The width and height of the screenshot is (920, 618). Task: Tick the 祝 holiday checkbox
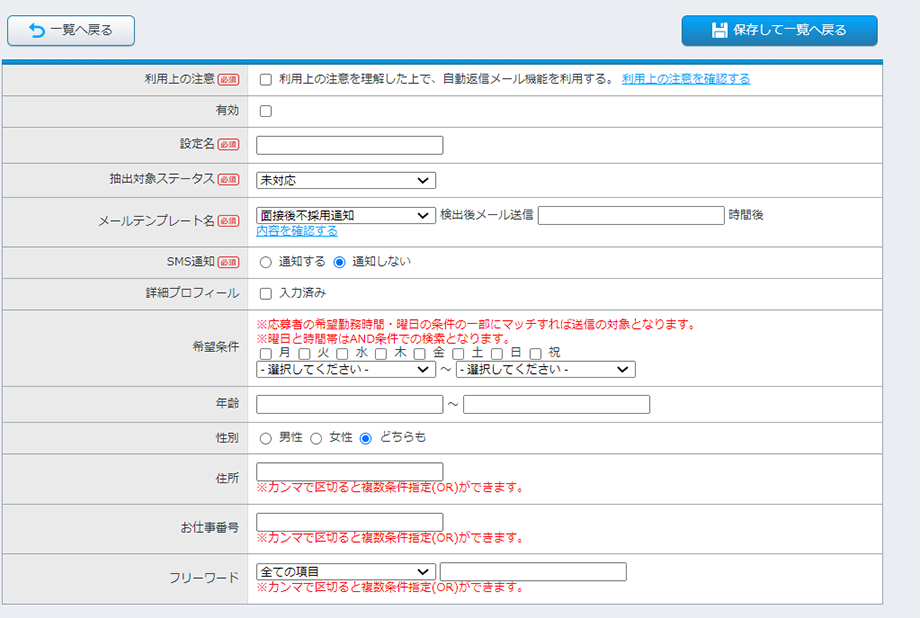point(536,353)
